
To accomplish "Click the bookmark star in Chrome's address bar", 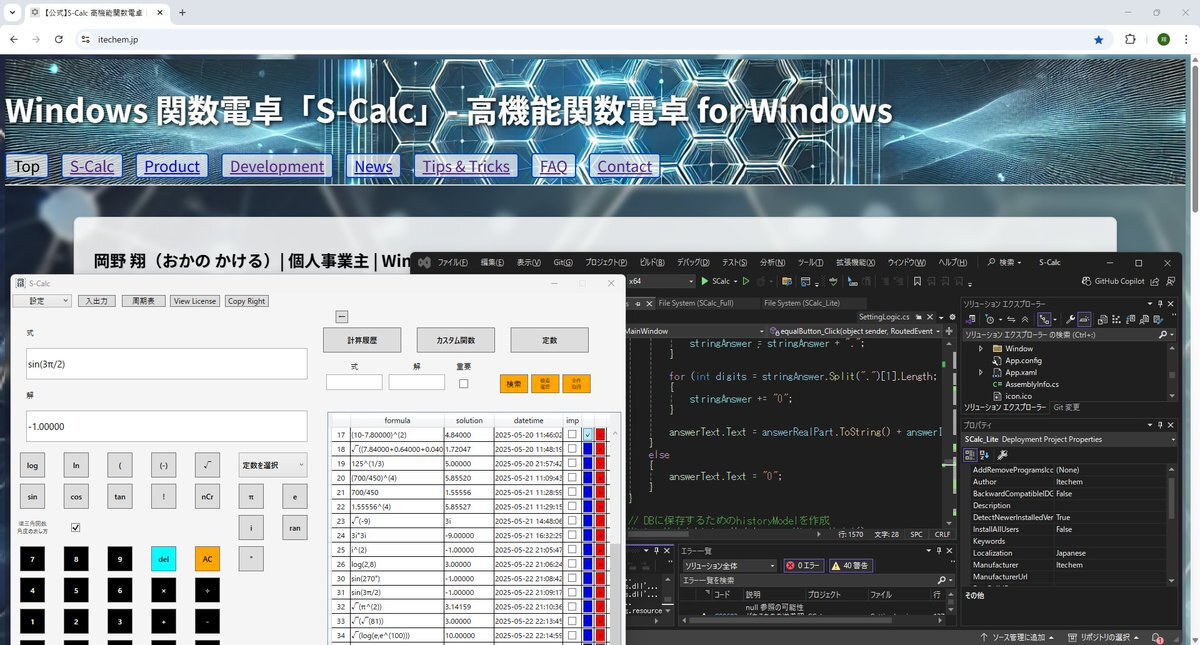I will coord(1099,39).
